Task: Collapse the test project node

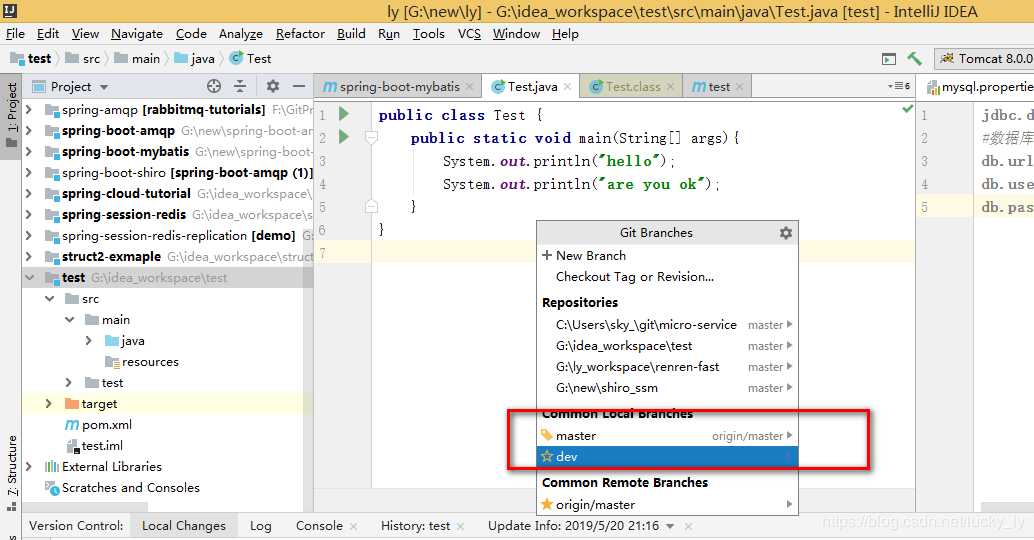Action: click(29, 278)
